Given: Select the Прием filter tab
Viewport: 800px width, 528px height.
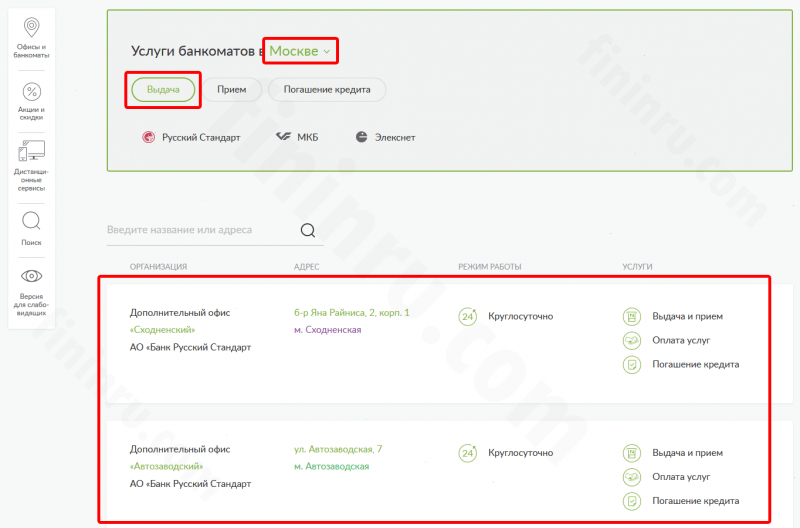Looking at the screenshot, I should point(232,89).
